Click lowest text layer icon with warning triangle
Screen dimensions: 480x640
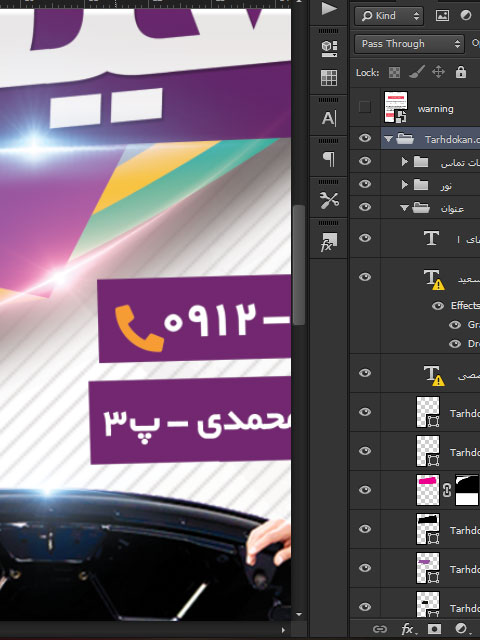[x=433, y=376]
